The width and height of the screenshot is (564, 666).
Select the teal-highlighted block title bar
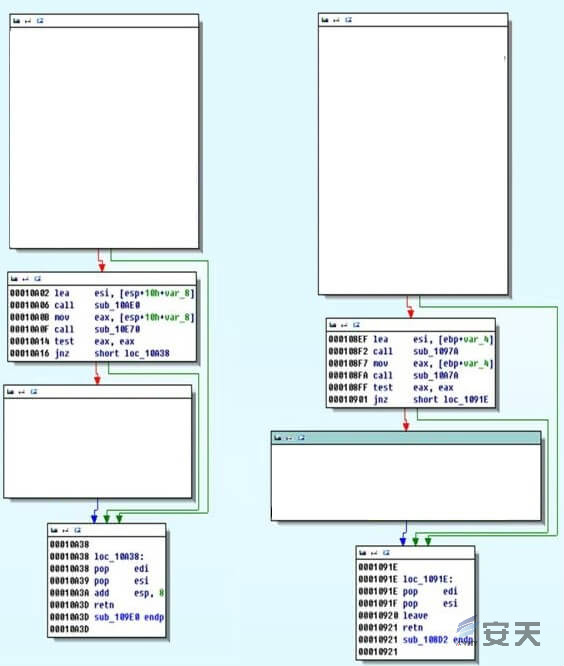tap(406, 438)
